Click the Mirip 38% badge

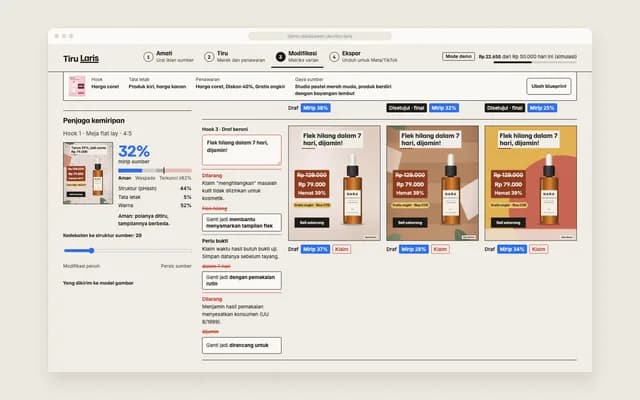click(x=316, y=108)
